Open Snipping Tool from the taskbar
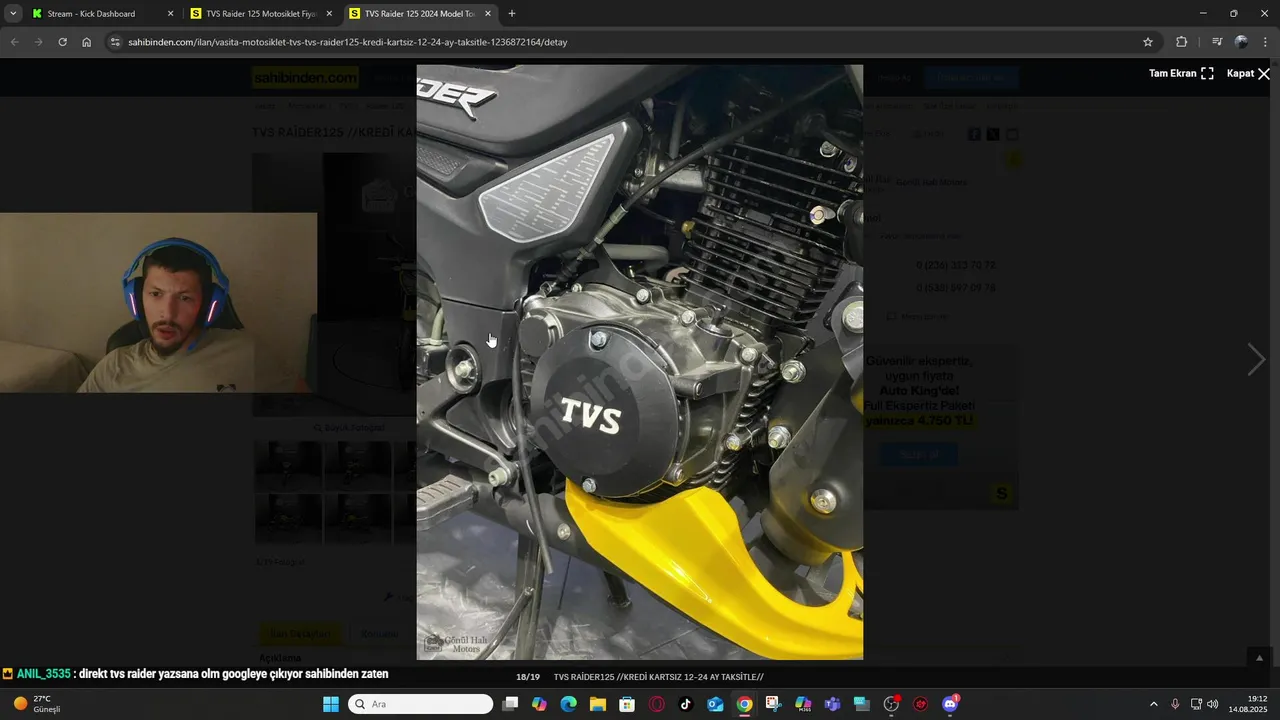Viewport: 1280px width, 720px height. tap(773, 704)
